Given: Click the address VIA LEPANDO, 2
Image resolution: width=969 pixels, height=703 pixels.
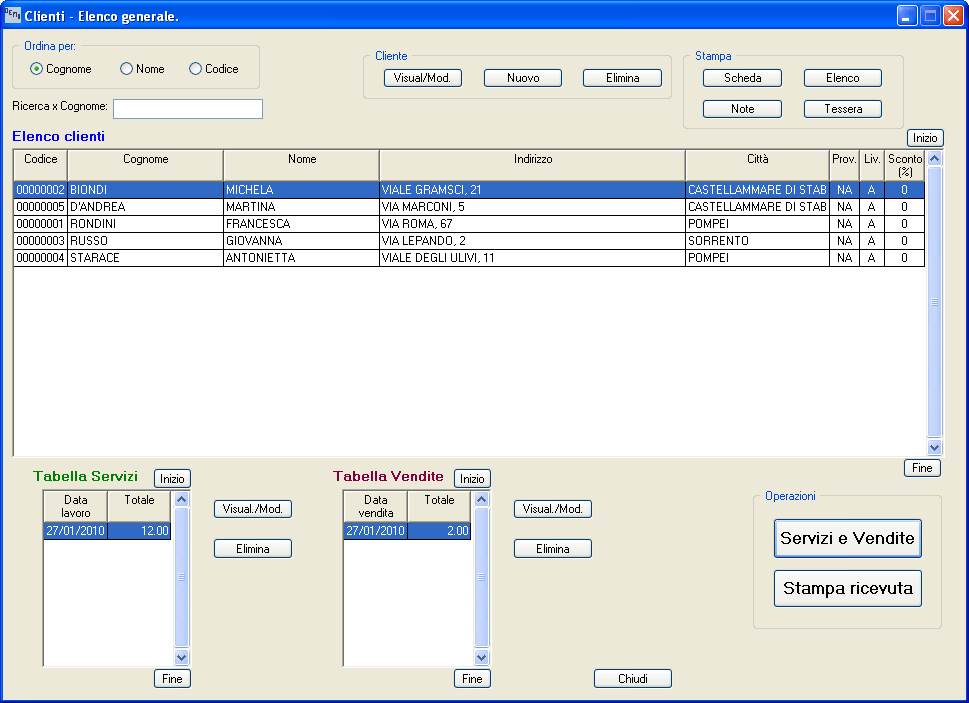Looking at the screenshot, I should point(532,241).
